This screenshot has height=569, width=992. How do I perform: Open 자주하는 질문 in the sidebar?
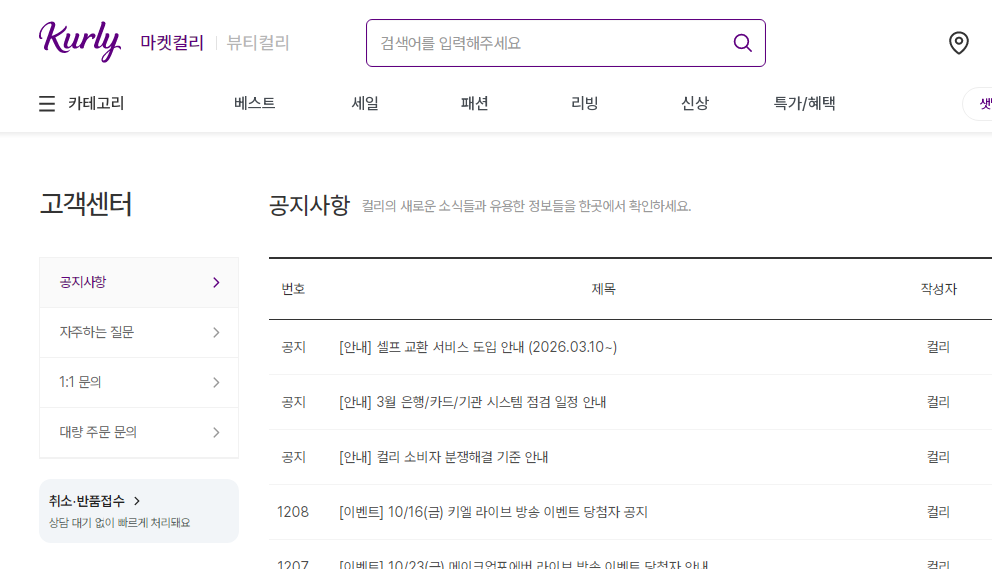point(139,332)
